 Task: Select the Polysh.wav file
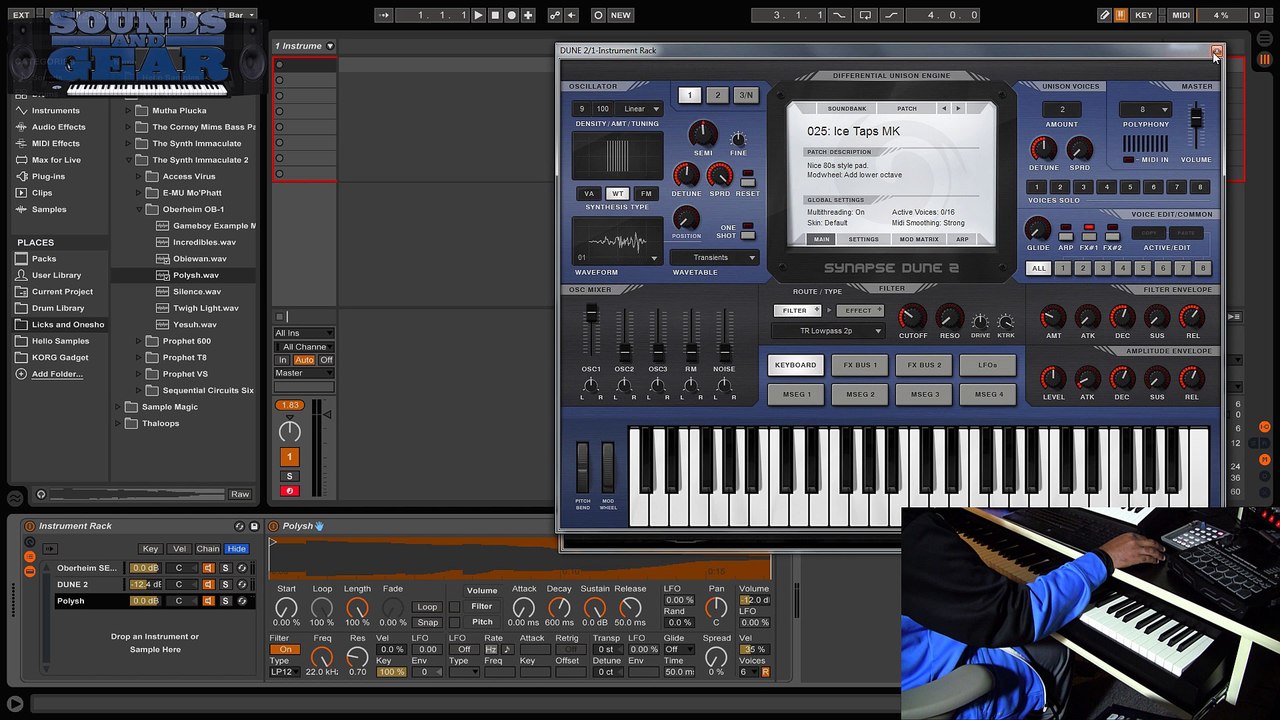(x=196, y=275)
